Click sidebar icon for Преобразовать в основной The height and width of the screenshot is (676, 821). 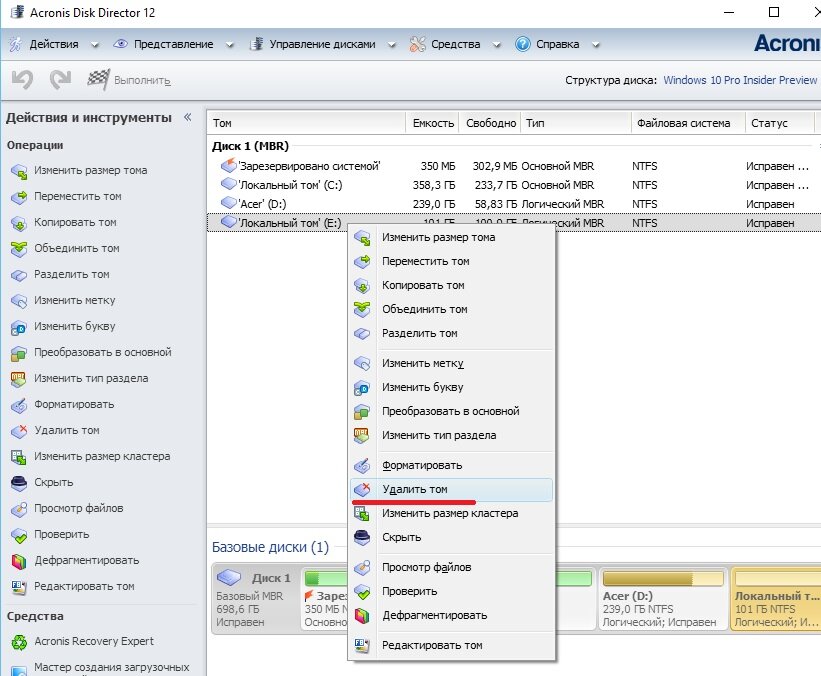click(x=19, y=353)
